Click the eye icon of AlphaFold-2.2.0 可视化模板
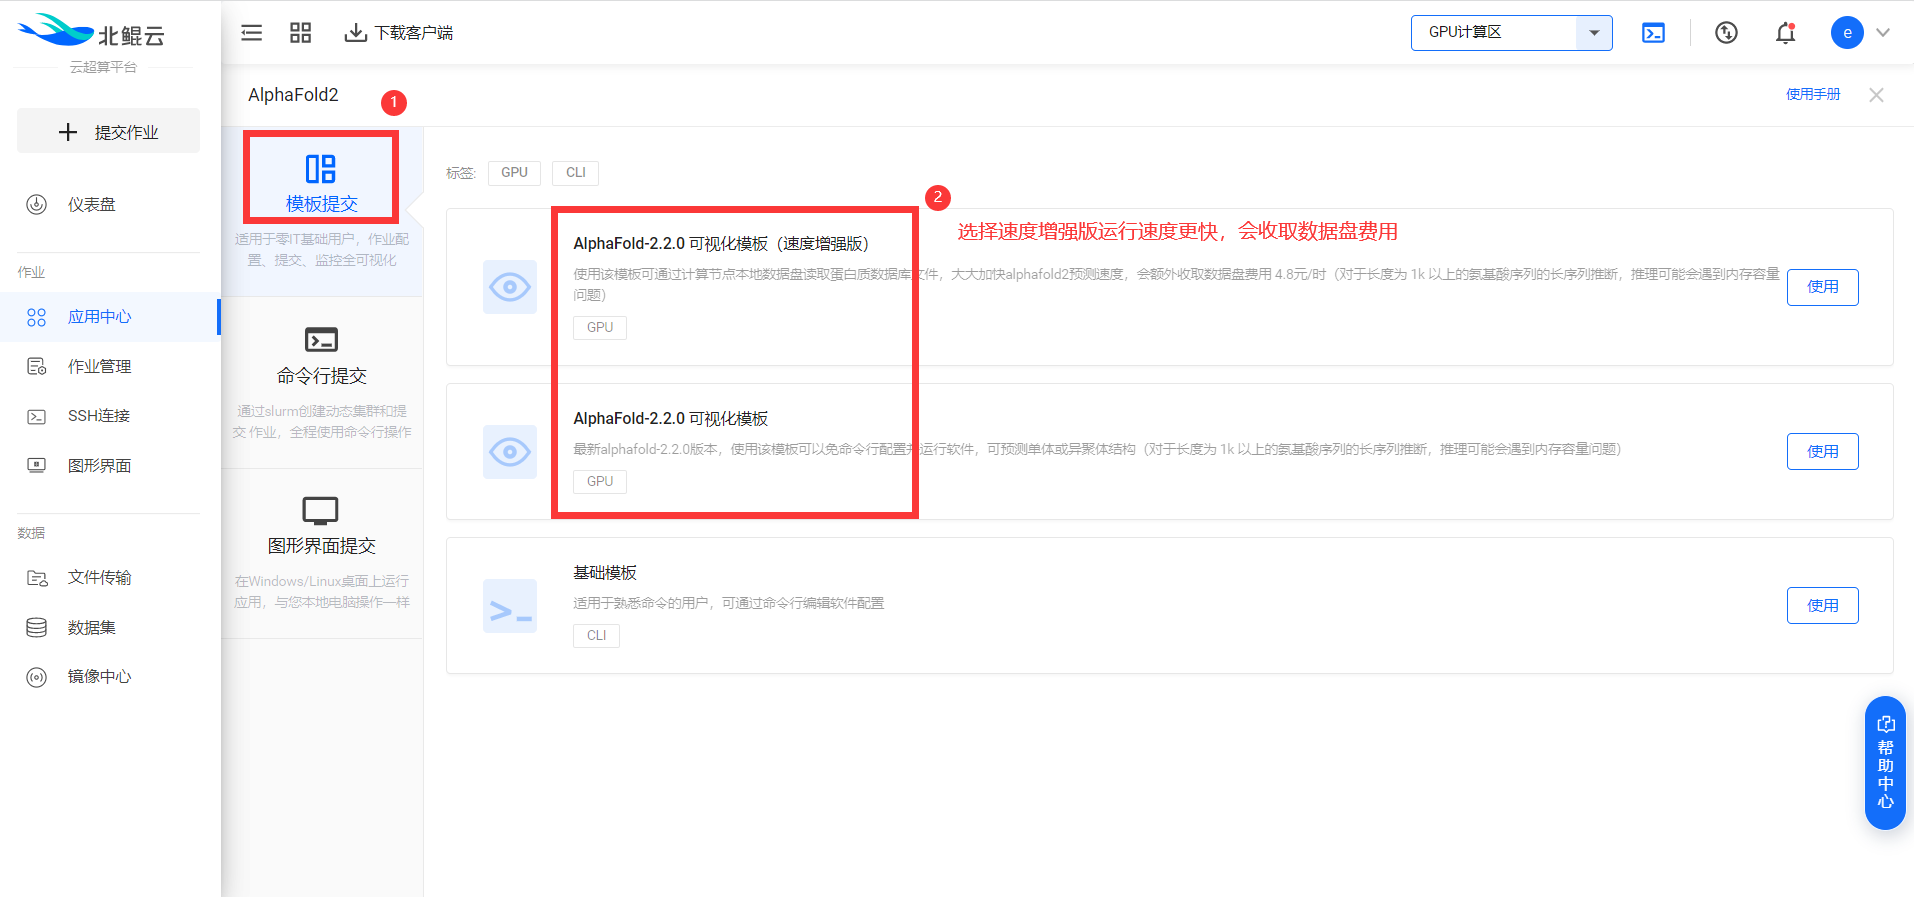Viewport: 1914px width, 897px height. [510, 452]
